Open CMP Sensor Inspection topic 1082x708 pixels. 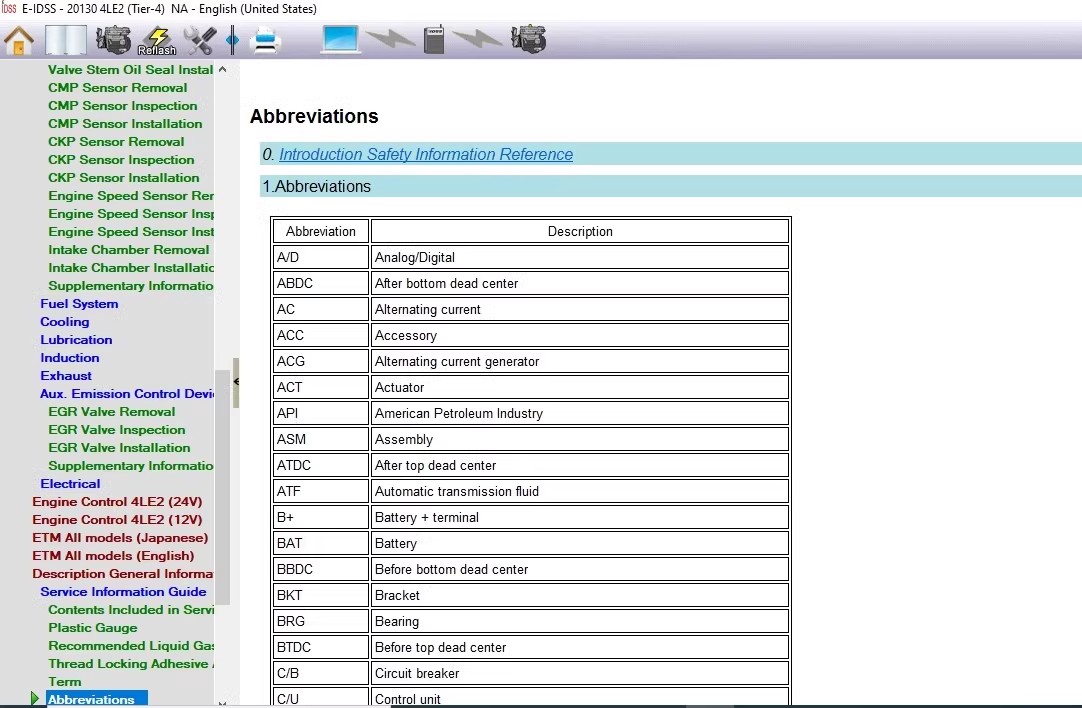[123, 106]
